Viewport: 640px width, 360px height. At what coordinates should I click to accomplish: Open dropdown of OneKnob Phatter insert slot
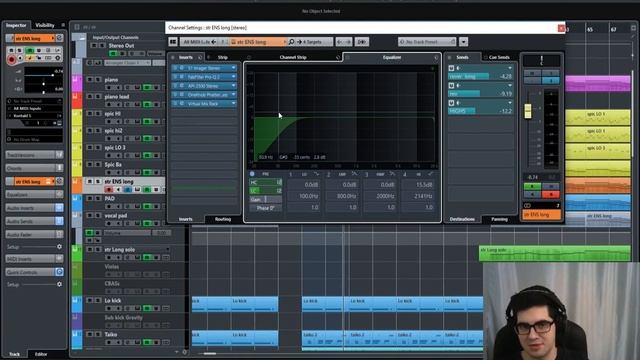233,94
